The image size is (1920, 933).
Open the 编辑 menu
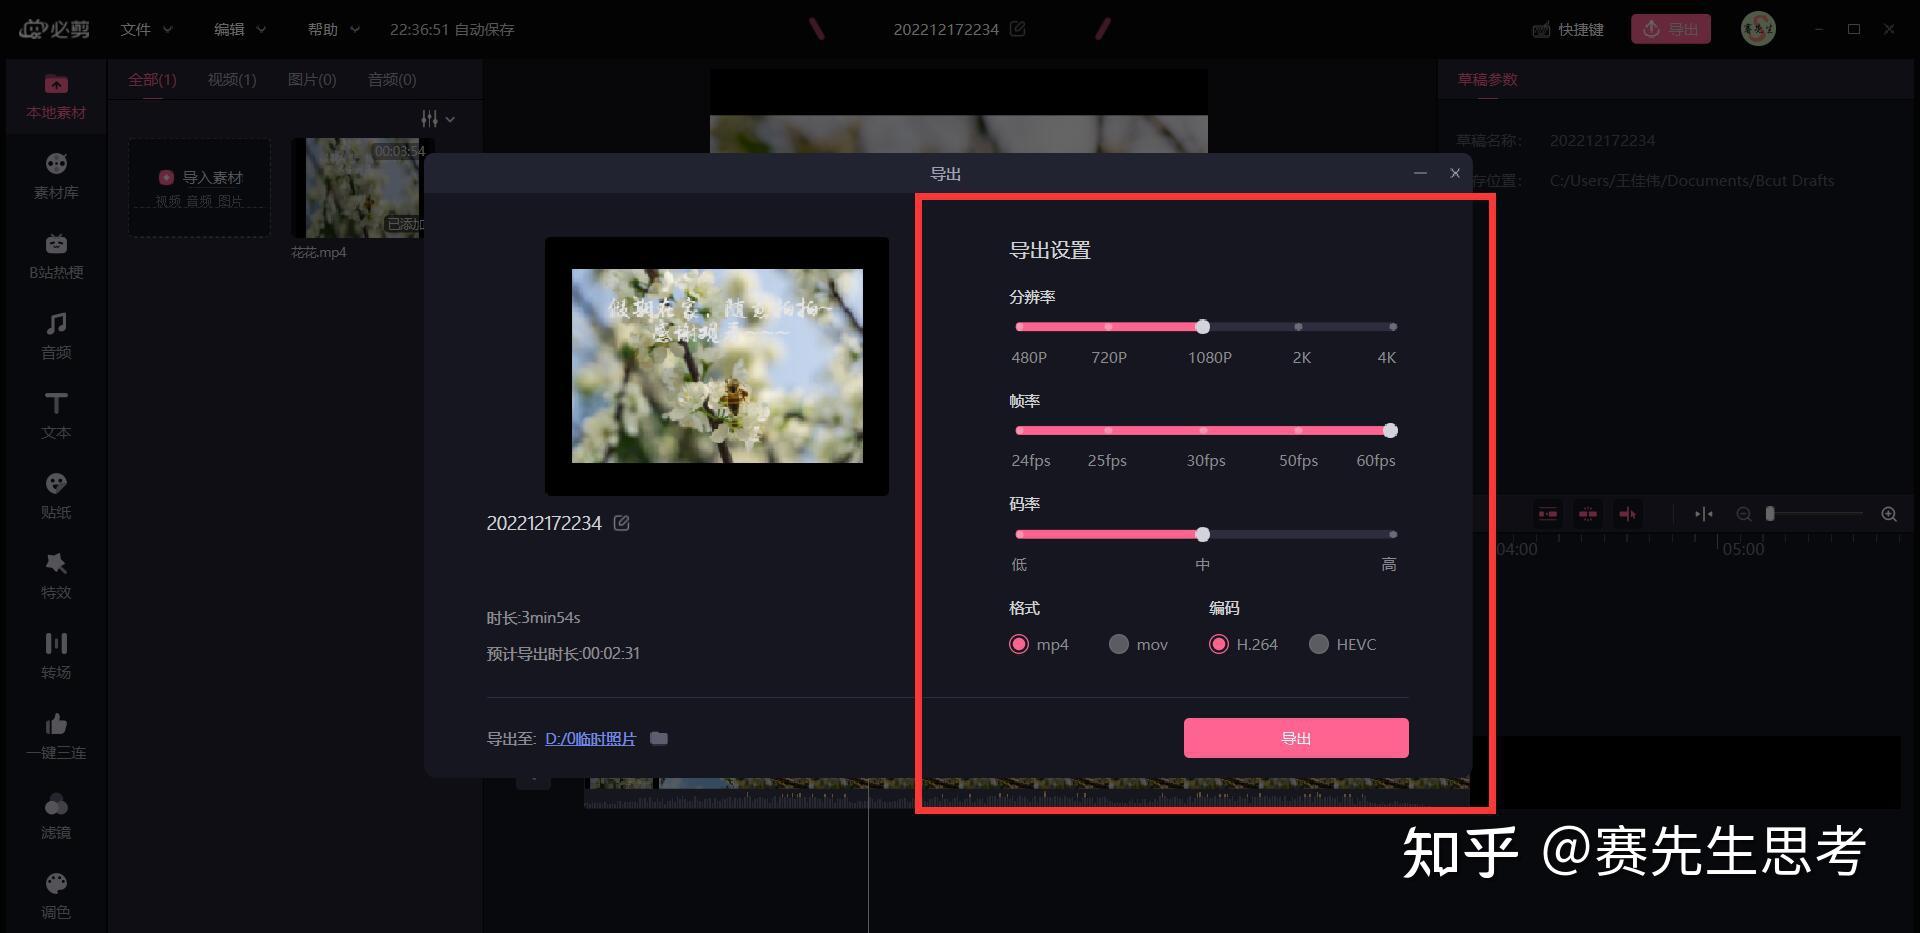click(240, 29)
